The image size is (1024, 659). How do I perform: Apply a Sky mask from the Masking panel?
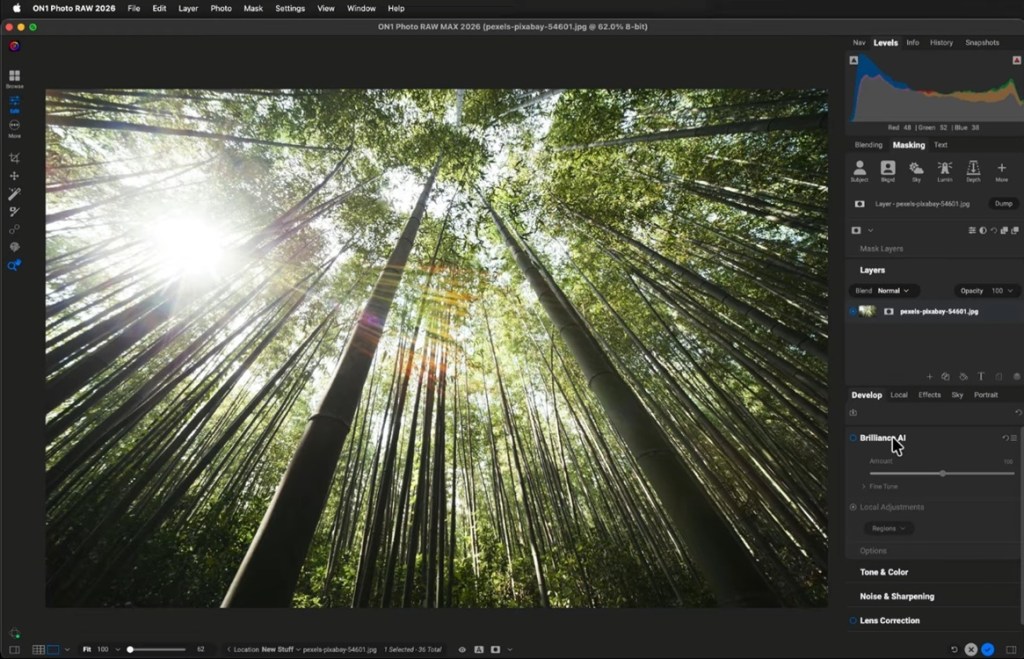(916, 168)
